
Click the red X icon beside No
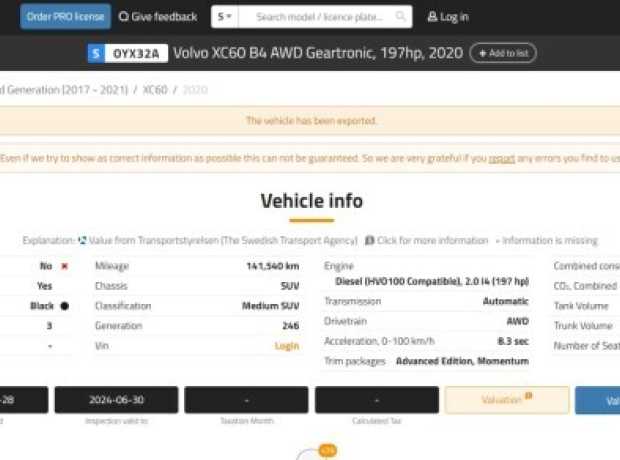(64, 267)
